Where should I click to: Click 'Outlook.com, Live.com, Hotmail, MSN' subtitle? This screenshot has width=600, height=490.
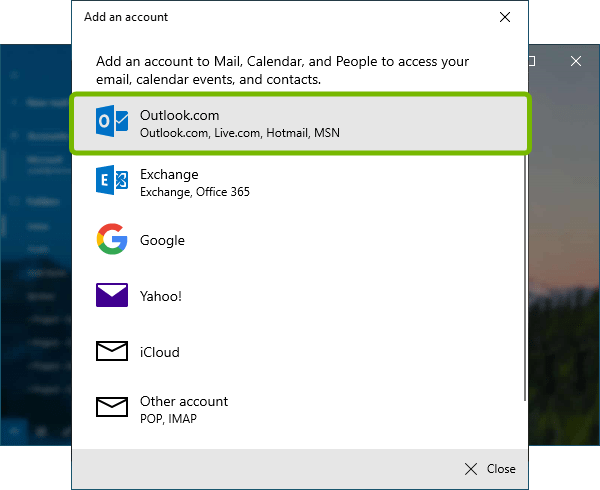click(x=240, y=133)
